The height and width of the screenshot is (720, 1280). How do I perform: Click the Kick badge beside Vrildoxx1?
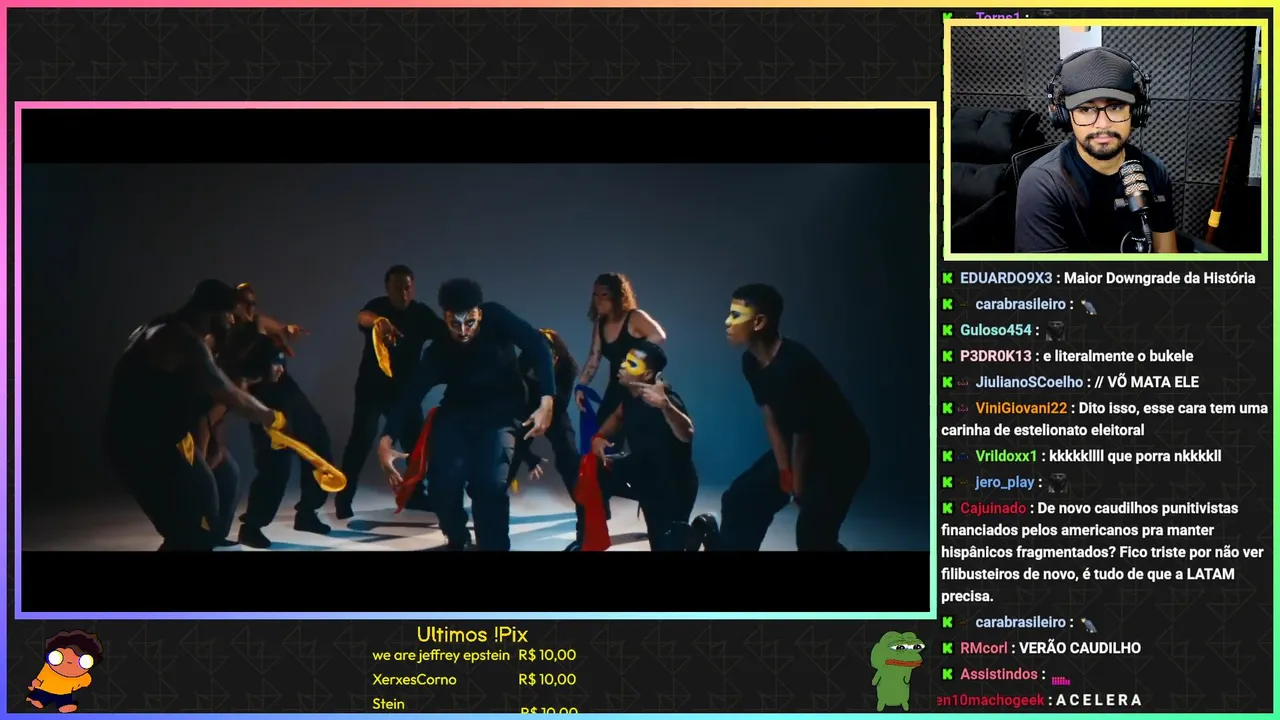[947, 456]
